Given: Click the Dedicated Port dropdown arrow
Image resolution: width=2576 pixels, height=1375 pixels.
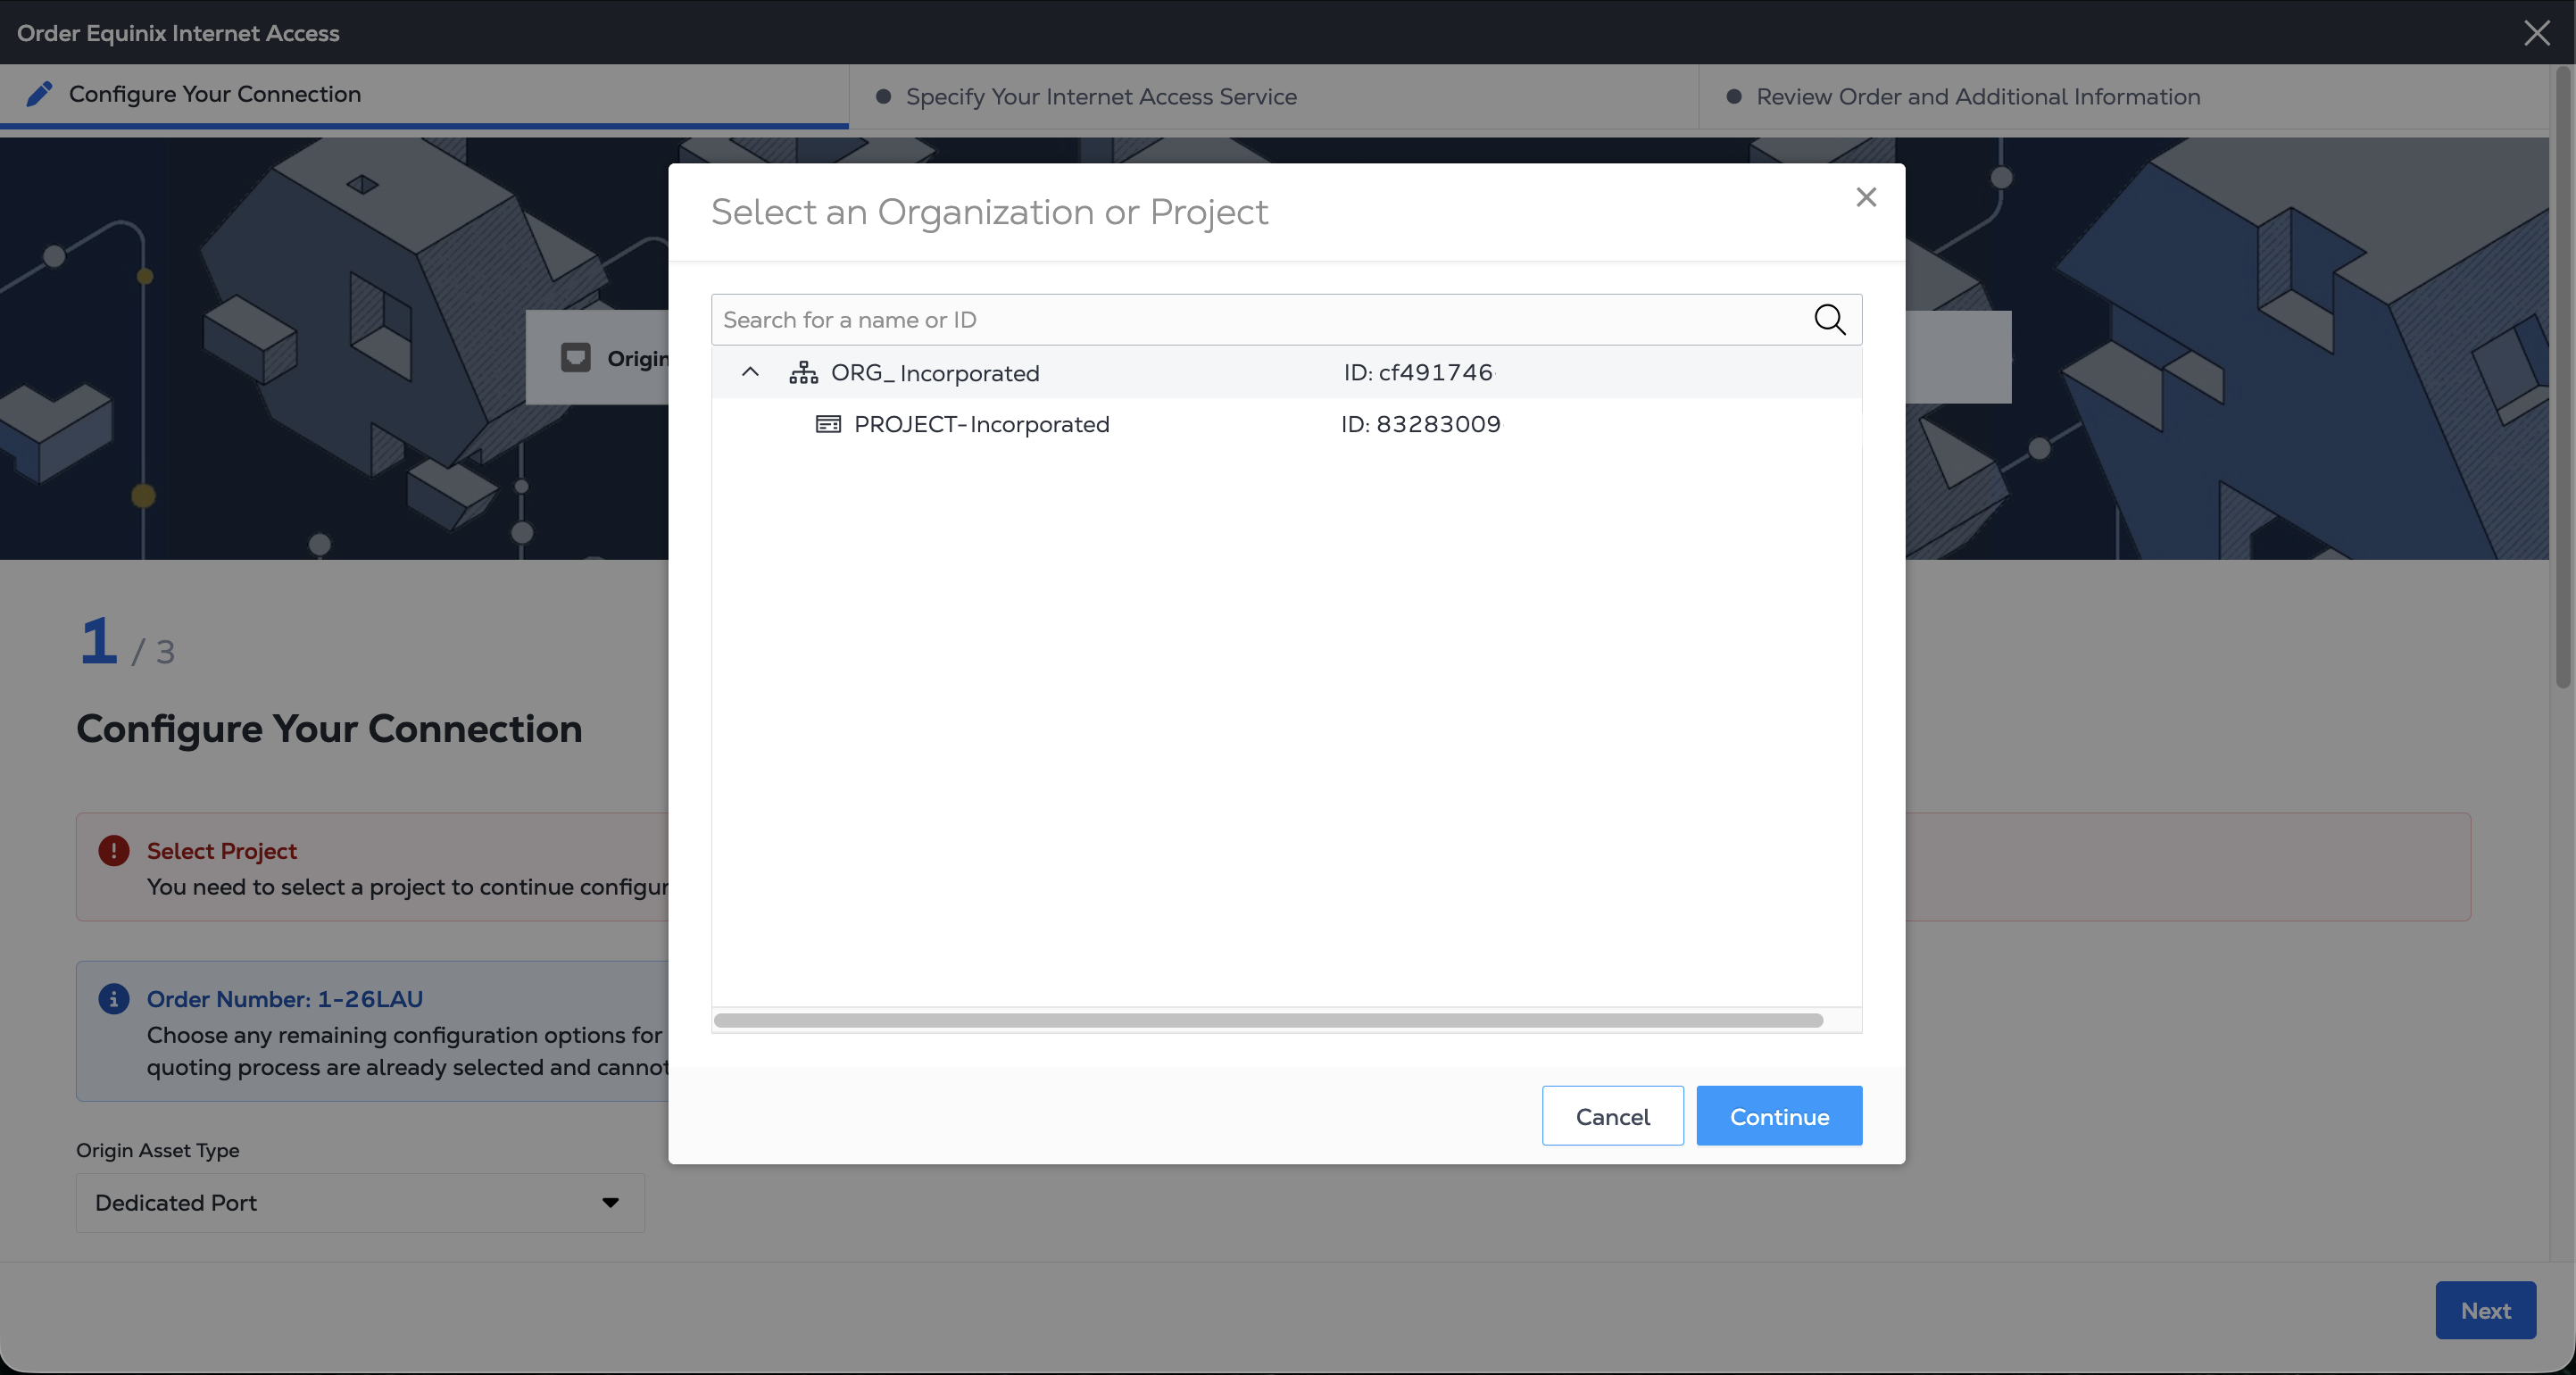Looking at the screenshot, I should pos(610,1203).
